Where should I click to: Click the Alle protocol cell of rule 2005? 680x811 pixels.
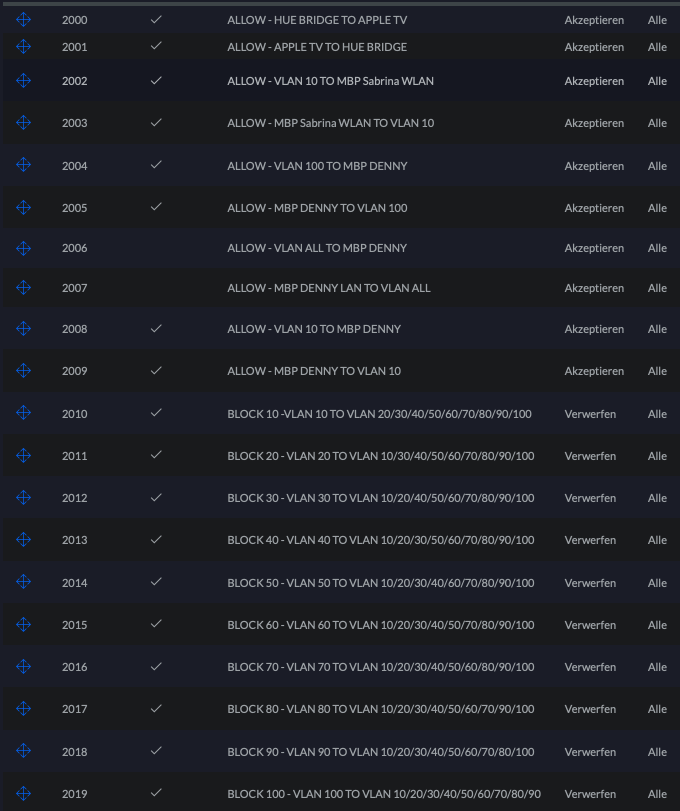click(657, 208)
